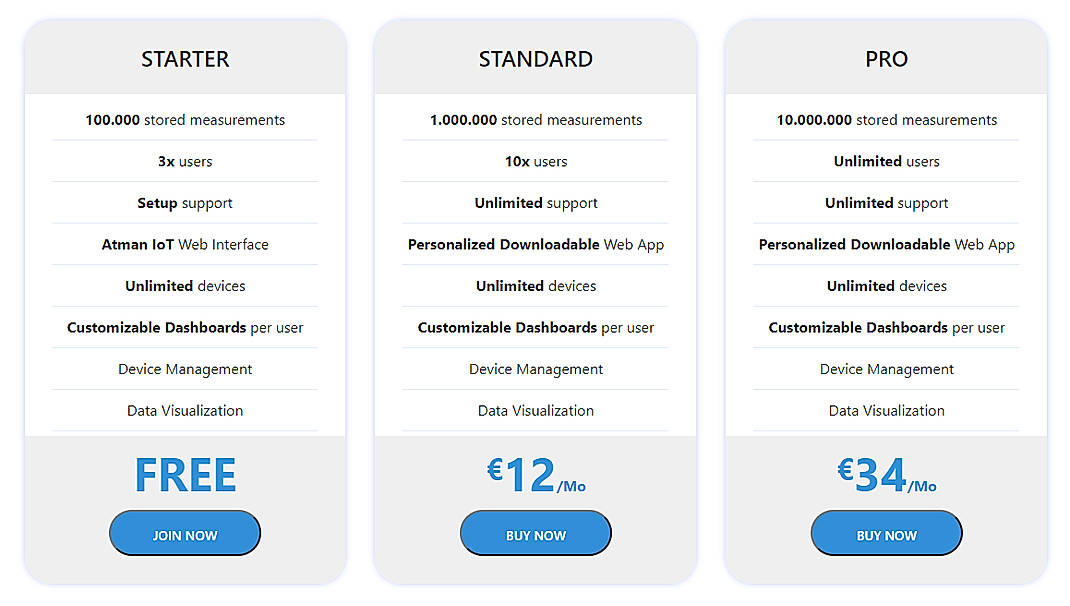The height and width of the screenshot is (606, 1070).
Task: Select the PRO plan header
Action: coord(886,59)
